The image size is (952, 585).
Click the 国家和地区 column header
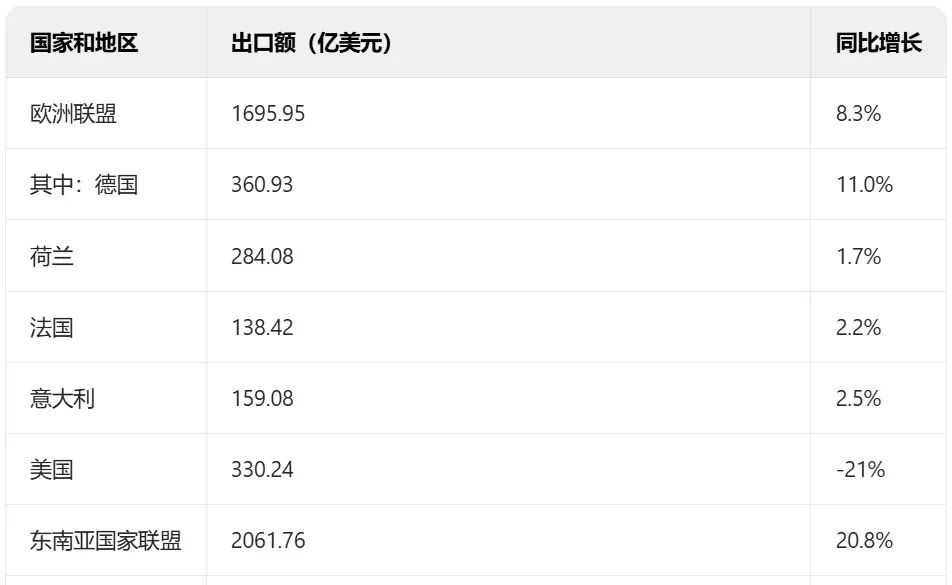click(x=84, y=43)
